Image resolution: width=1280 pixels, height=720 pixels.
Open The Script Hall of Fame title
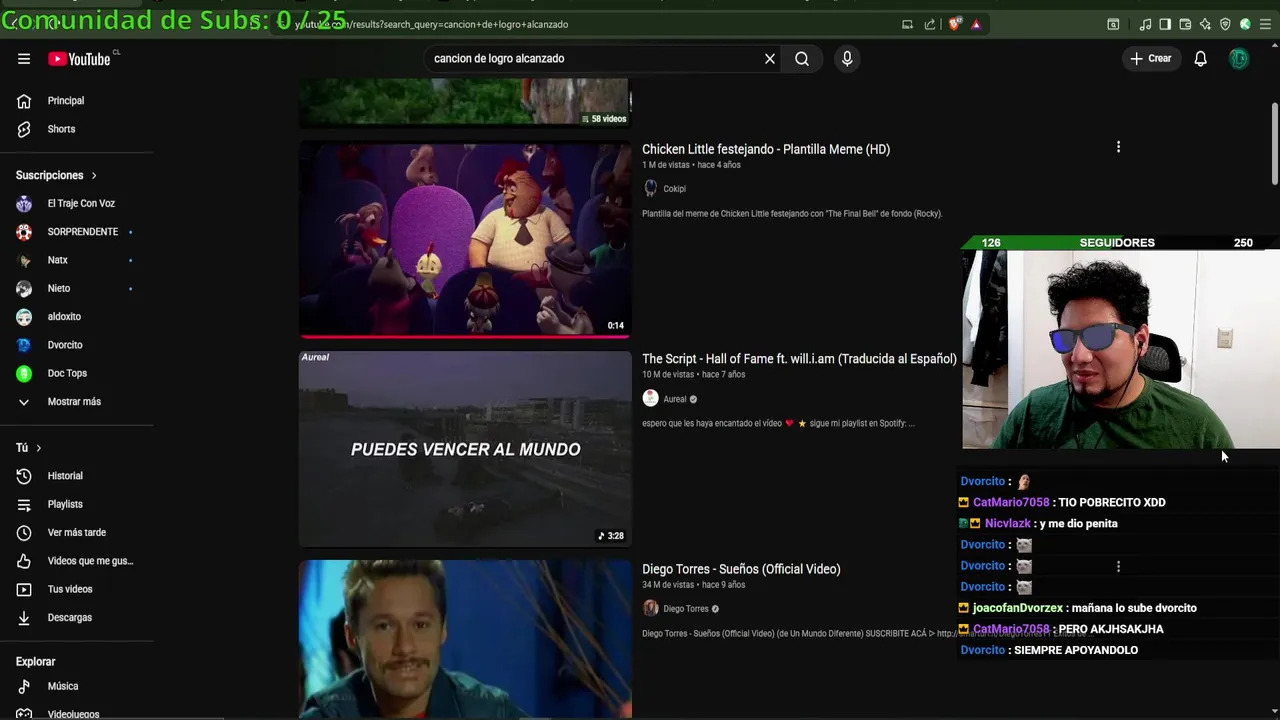[799, 359]
